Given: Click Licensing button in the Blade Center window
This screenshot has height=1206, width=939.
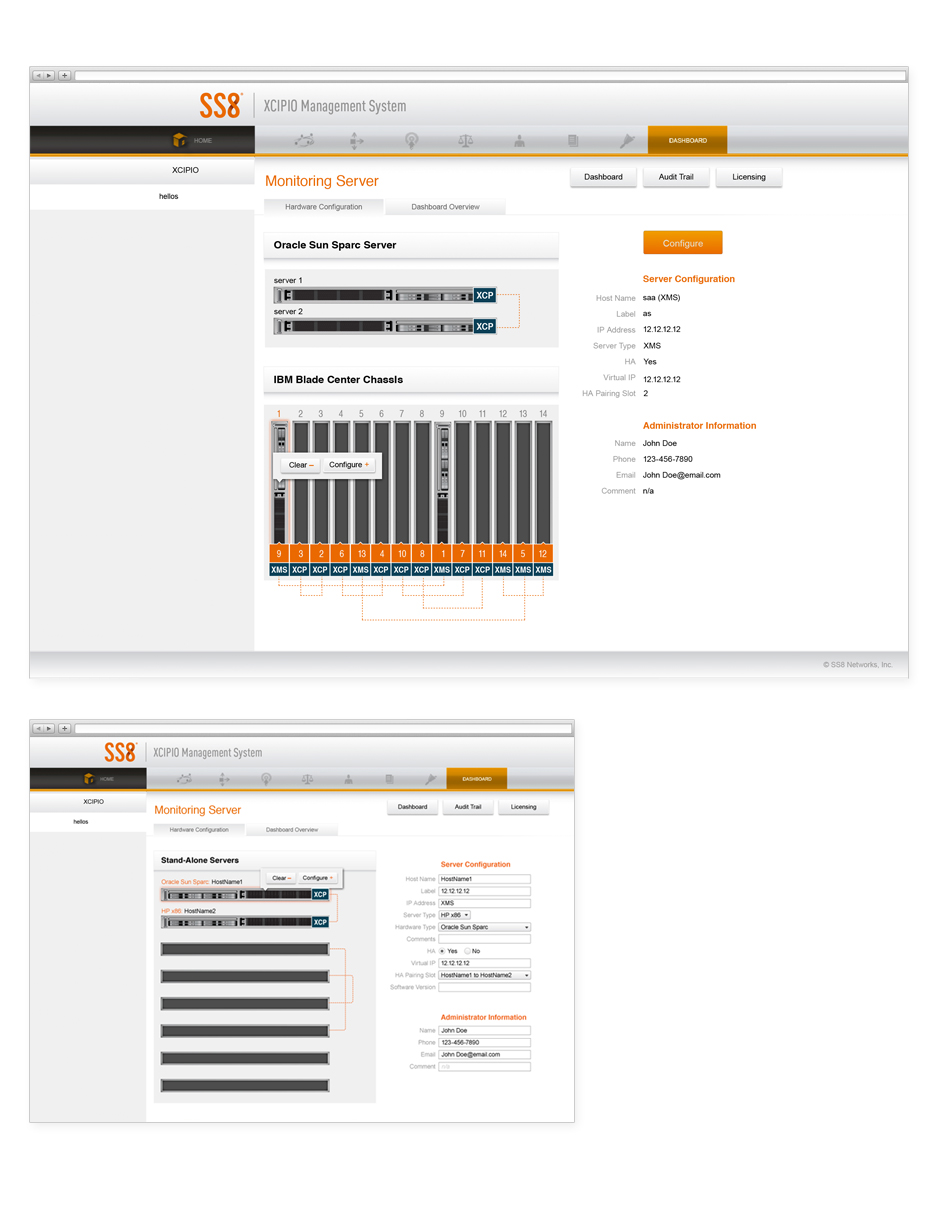Looking at the screenshot, I should (749, 177).
